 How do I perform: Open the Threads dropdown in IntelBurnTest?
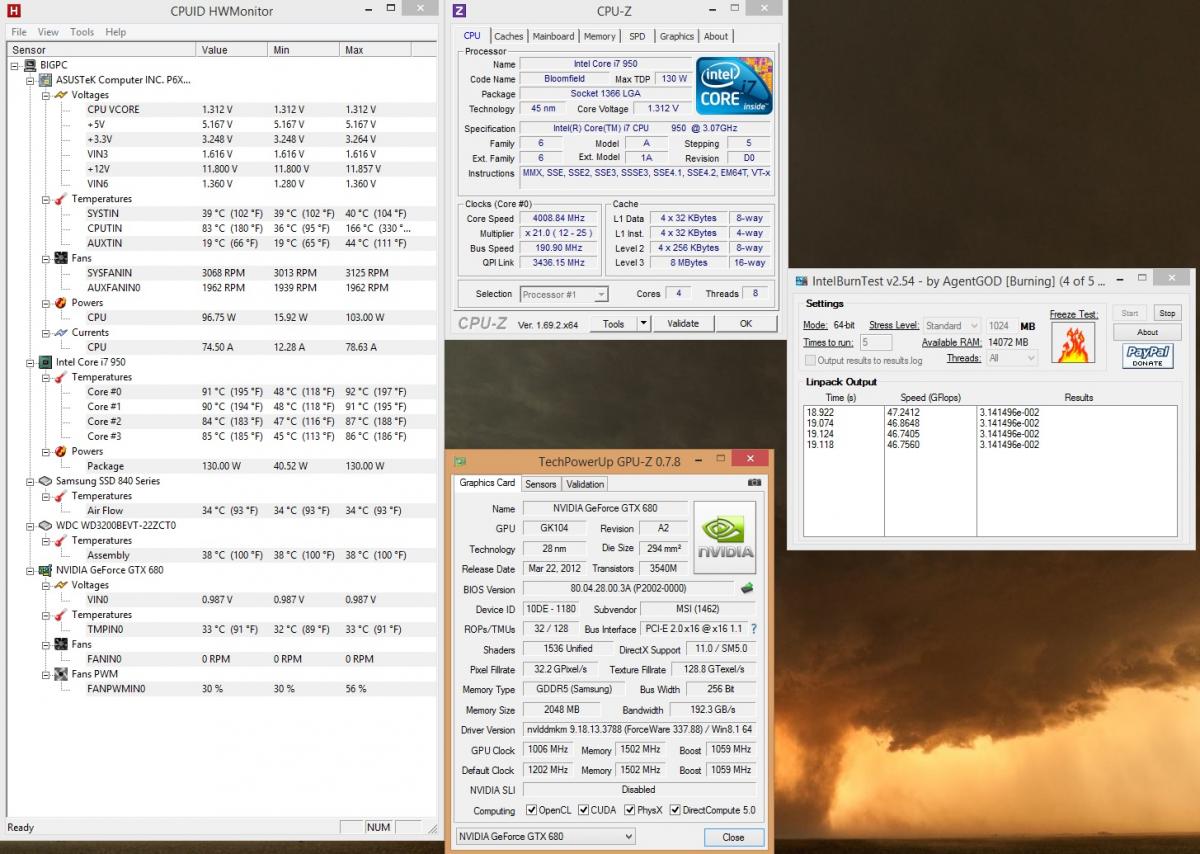click(x=1011, y=358)
